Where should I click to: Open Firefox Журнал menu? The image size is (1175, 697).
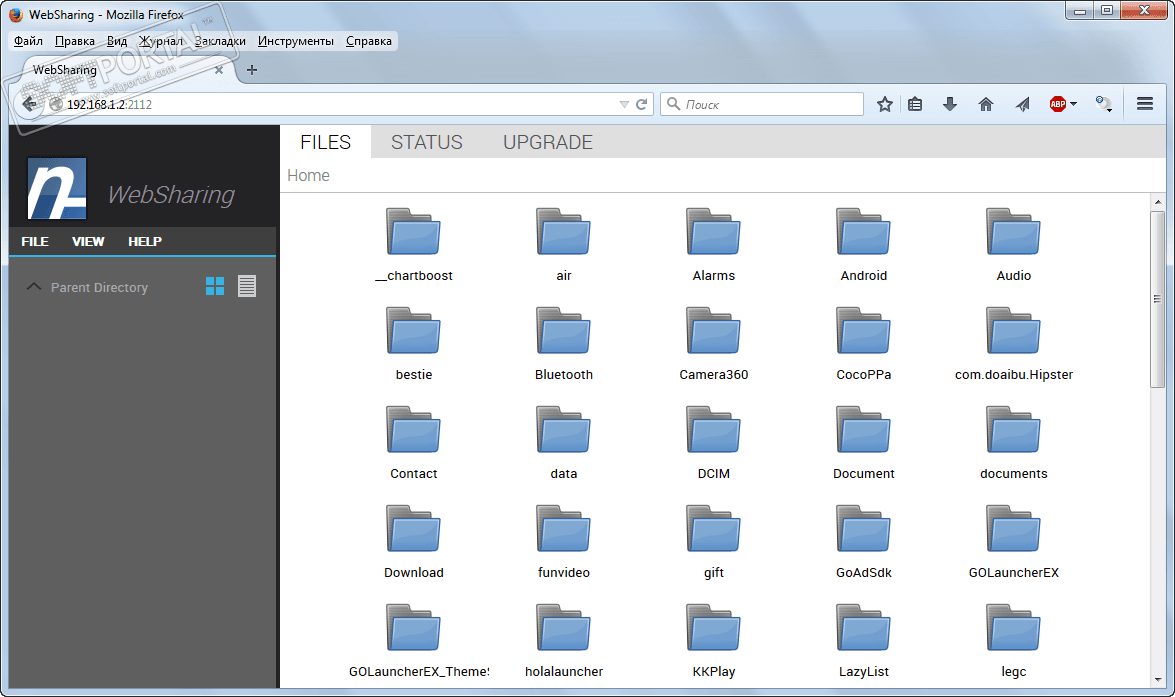161,41
